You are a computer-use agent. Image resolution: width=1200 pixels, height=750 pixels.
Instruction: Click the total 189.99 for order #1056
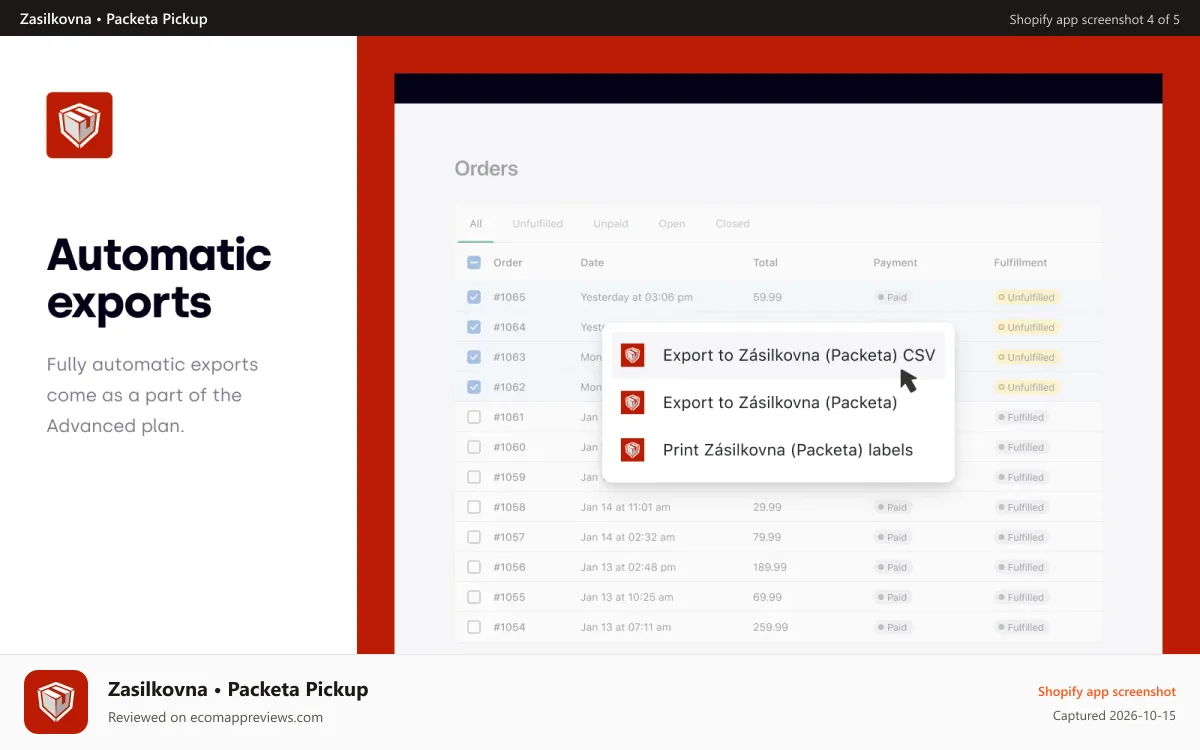[x=770, y=567]
